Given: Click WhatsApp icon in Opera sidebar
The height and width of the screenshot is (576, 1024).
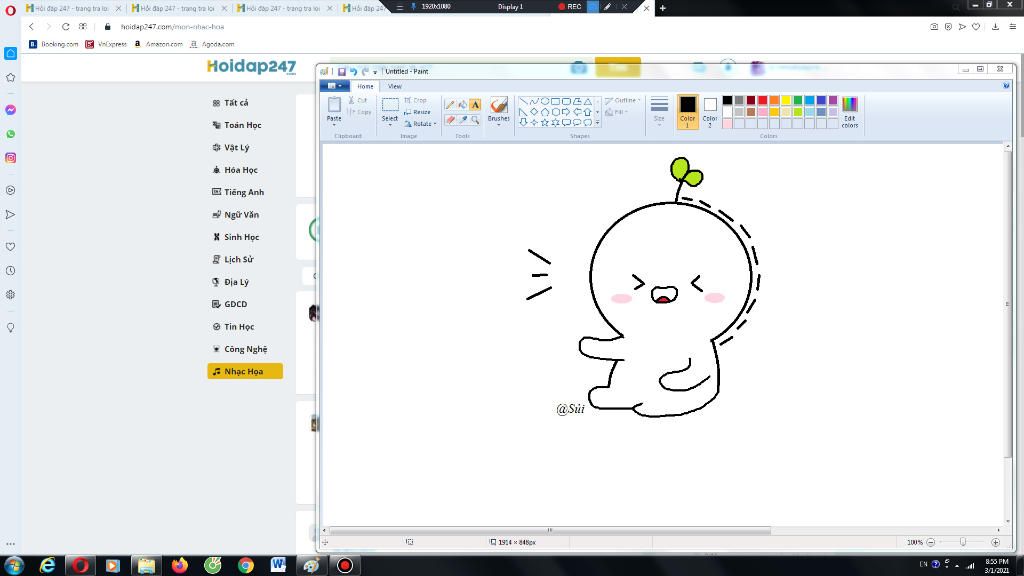Looking at the screenshot, I should click(x=10, y=134).
